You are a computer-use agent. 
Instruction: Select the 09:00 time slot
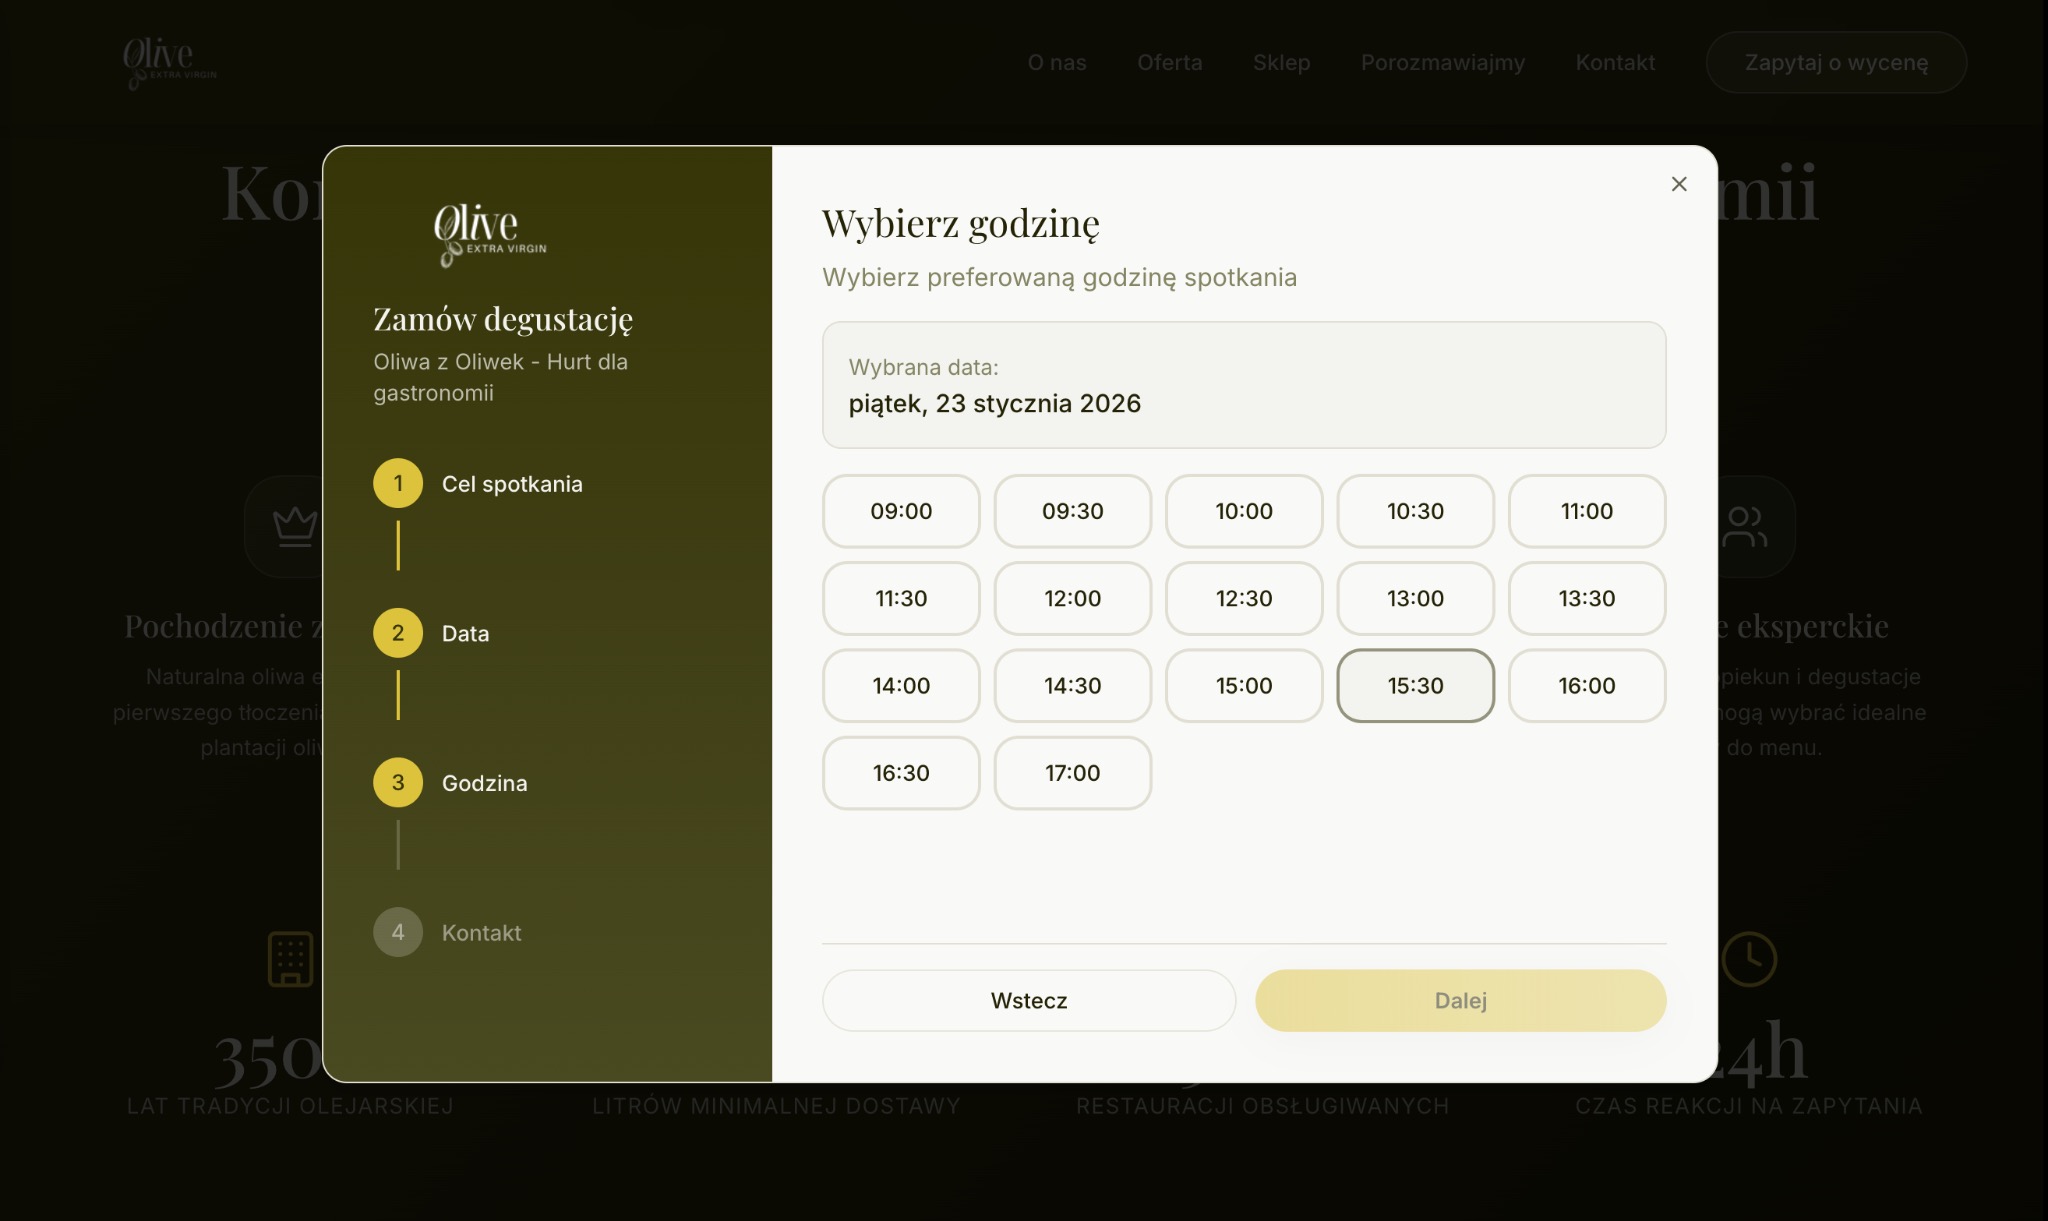tap(900, 511)
